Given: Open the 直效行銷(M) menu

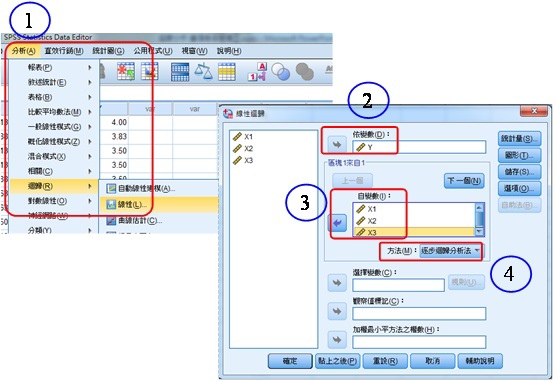Looking at the screenshot, I should coord(64,51).
